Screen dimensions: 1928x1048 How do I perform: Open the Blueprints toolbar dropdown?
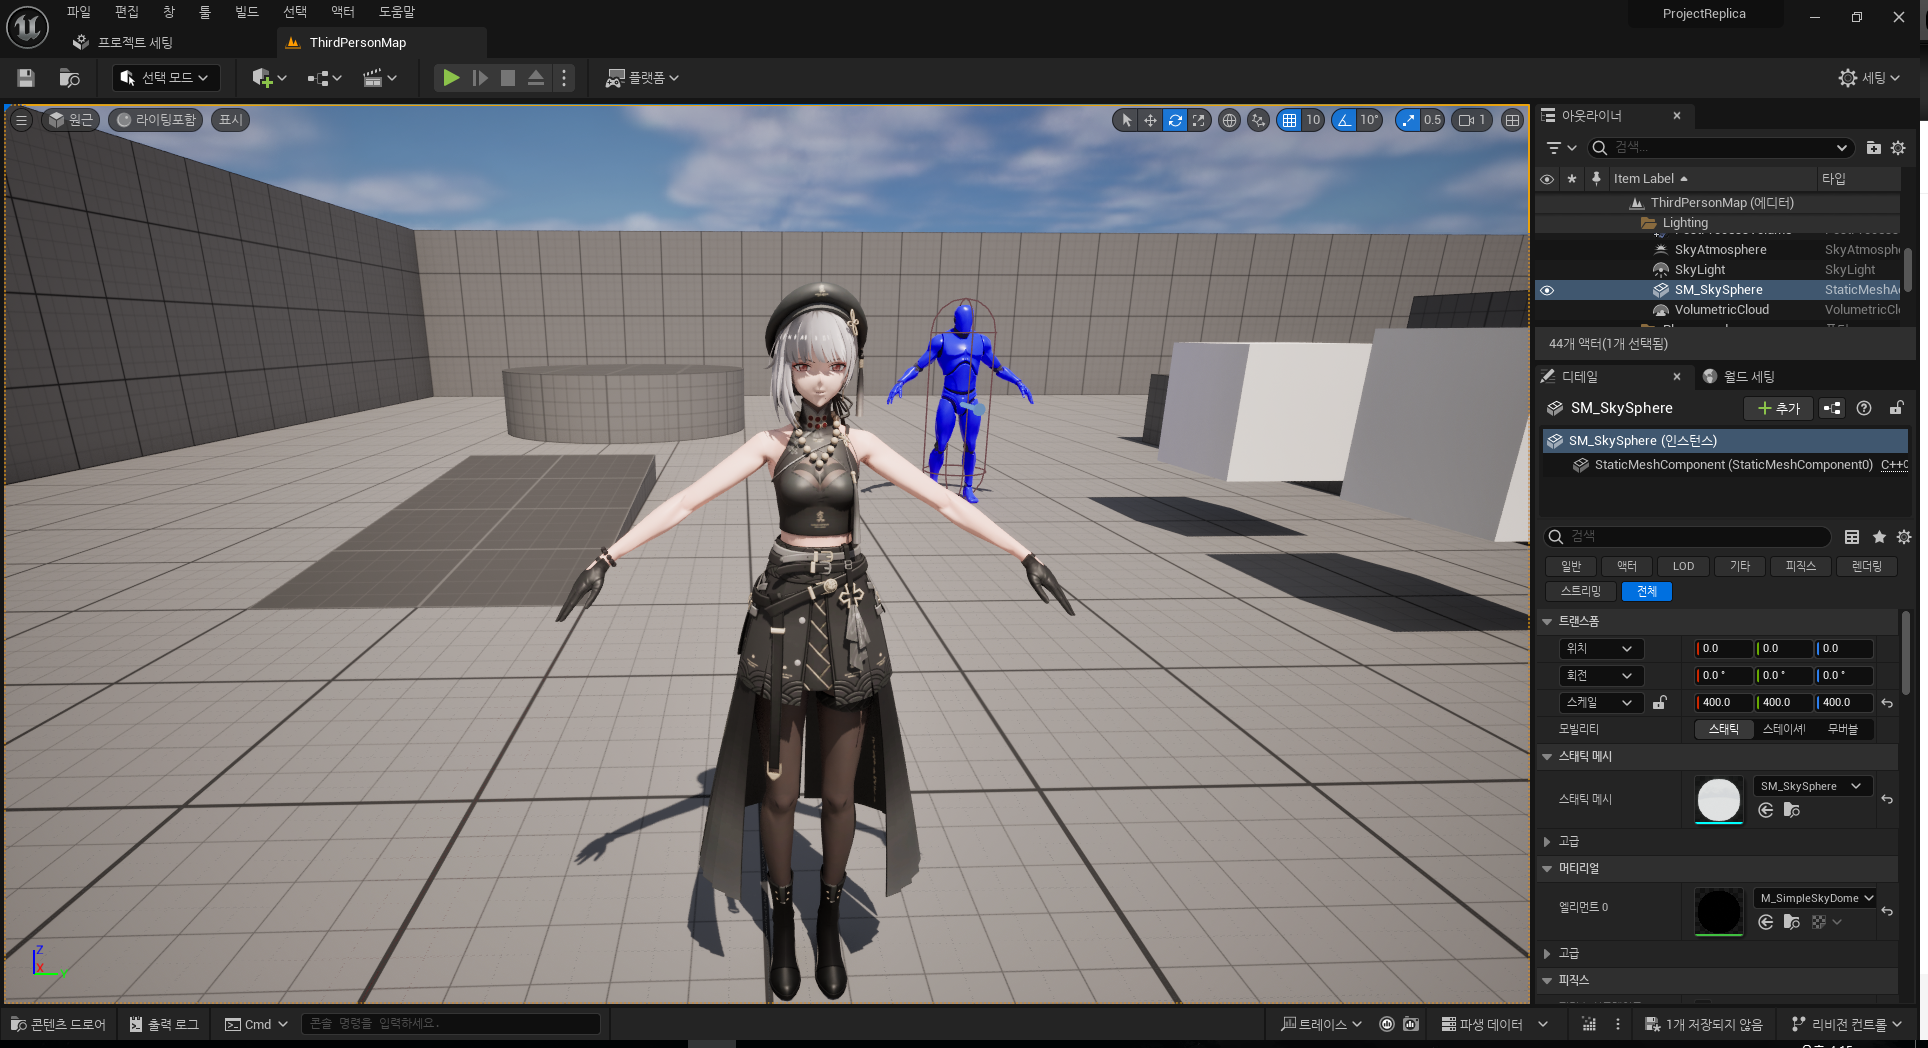(324, 78)
